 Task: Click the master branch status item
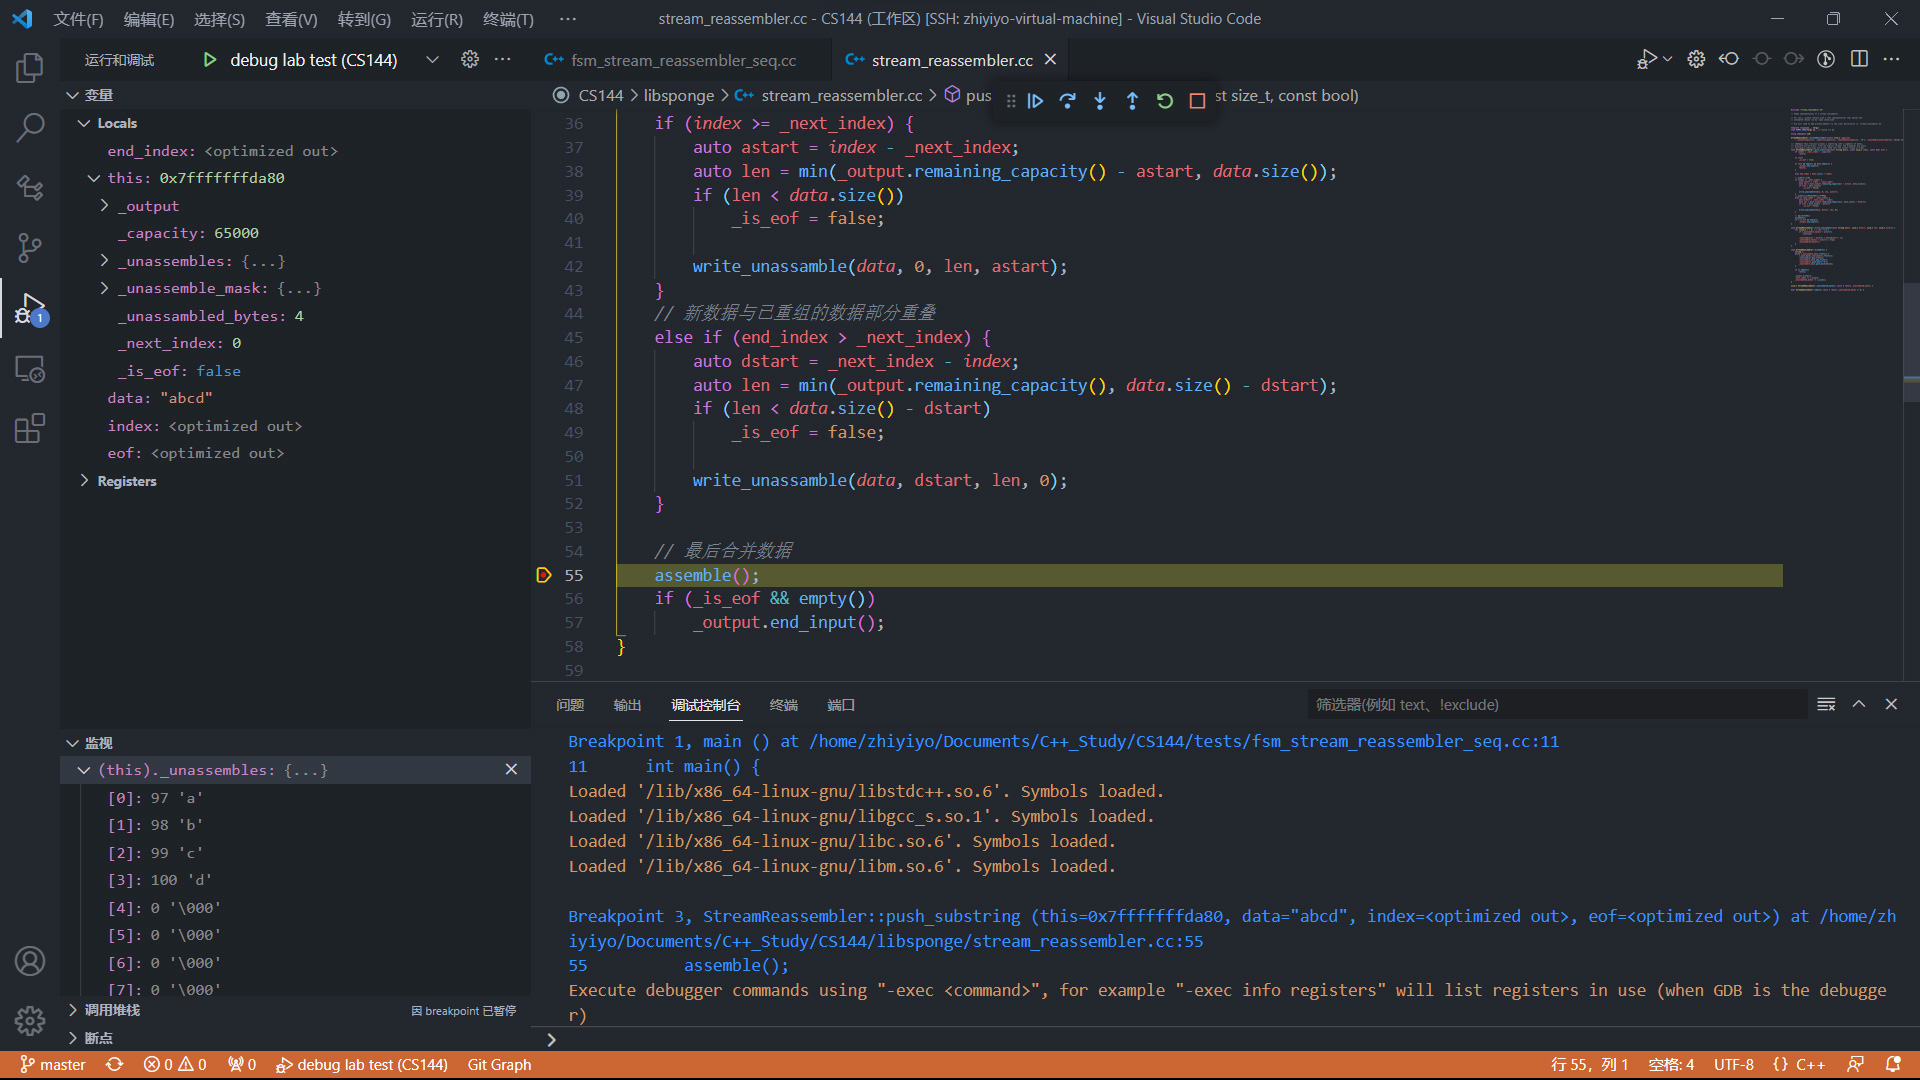[53, 1065]
